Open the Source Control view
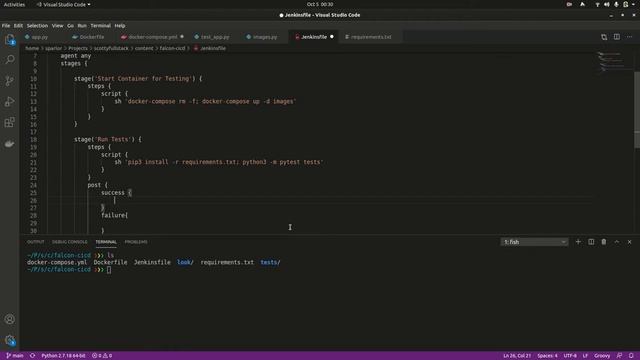The width and height of the screenshot is (640, 360). pos(9,81)
